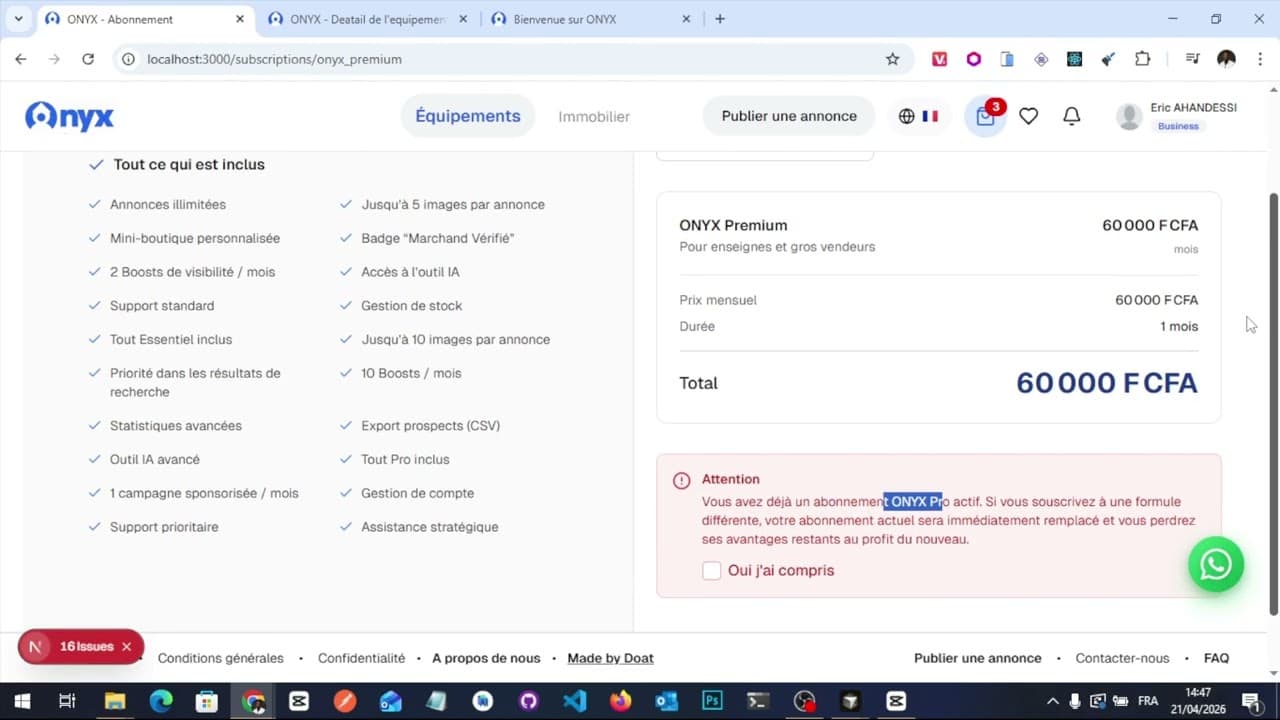Click the Eric AHANDESSI profile avatar

point(1129,116)
